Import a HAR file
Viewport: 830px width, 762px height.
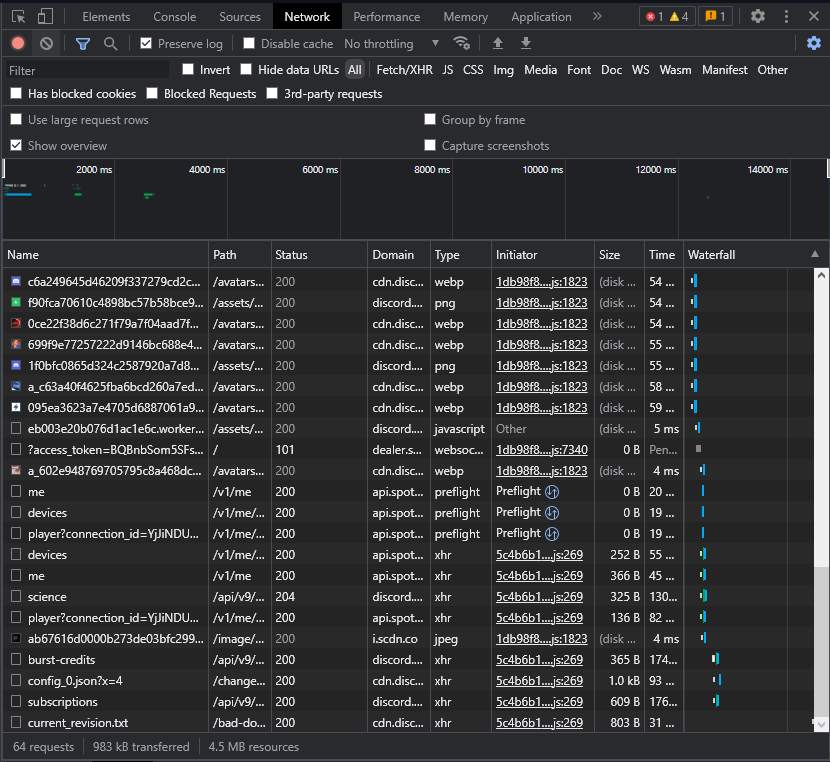(x=497, y=43)
